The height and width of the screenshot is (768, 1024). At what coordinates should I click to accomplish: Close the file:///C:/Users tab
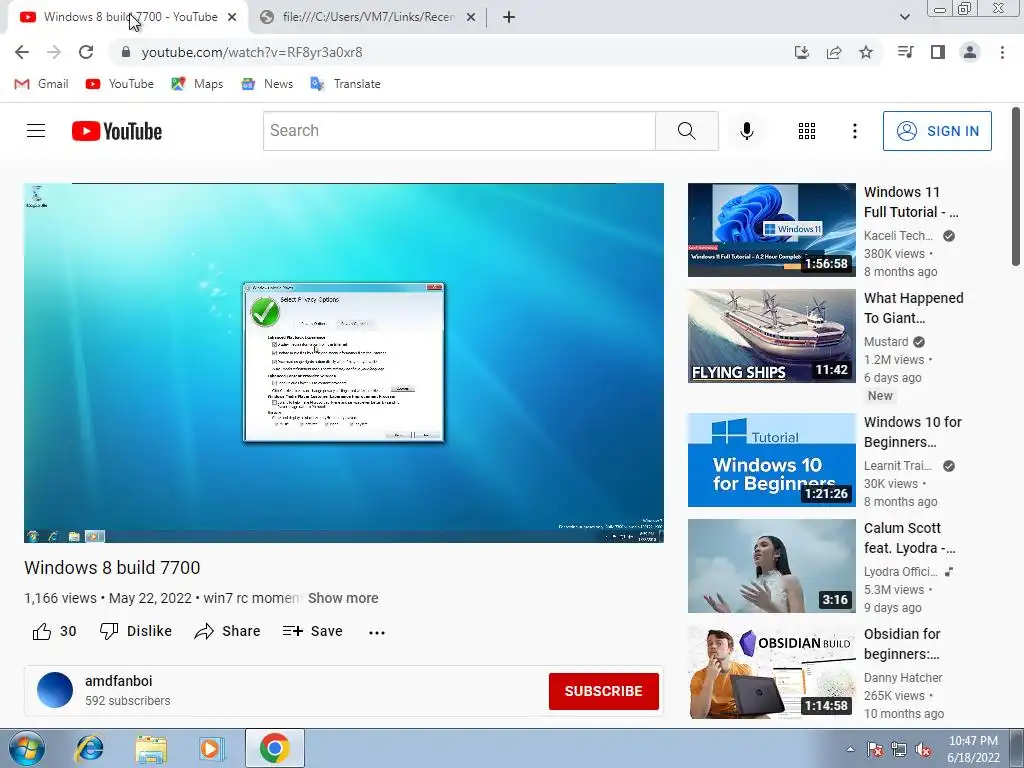(x=471, y=18)
